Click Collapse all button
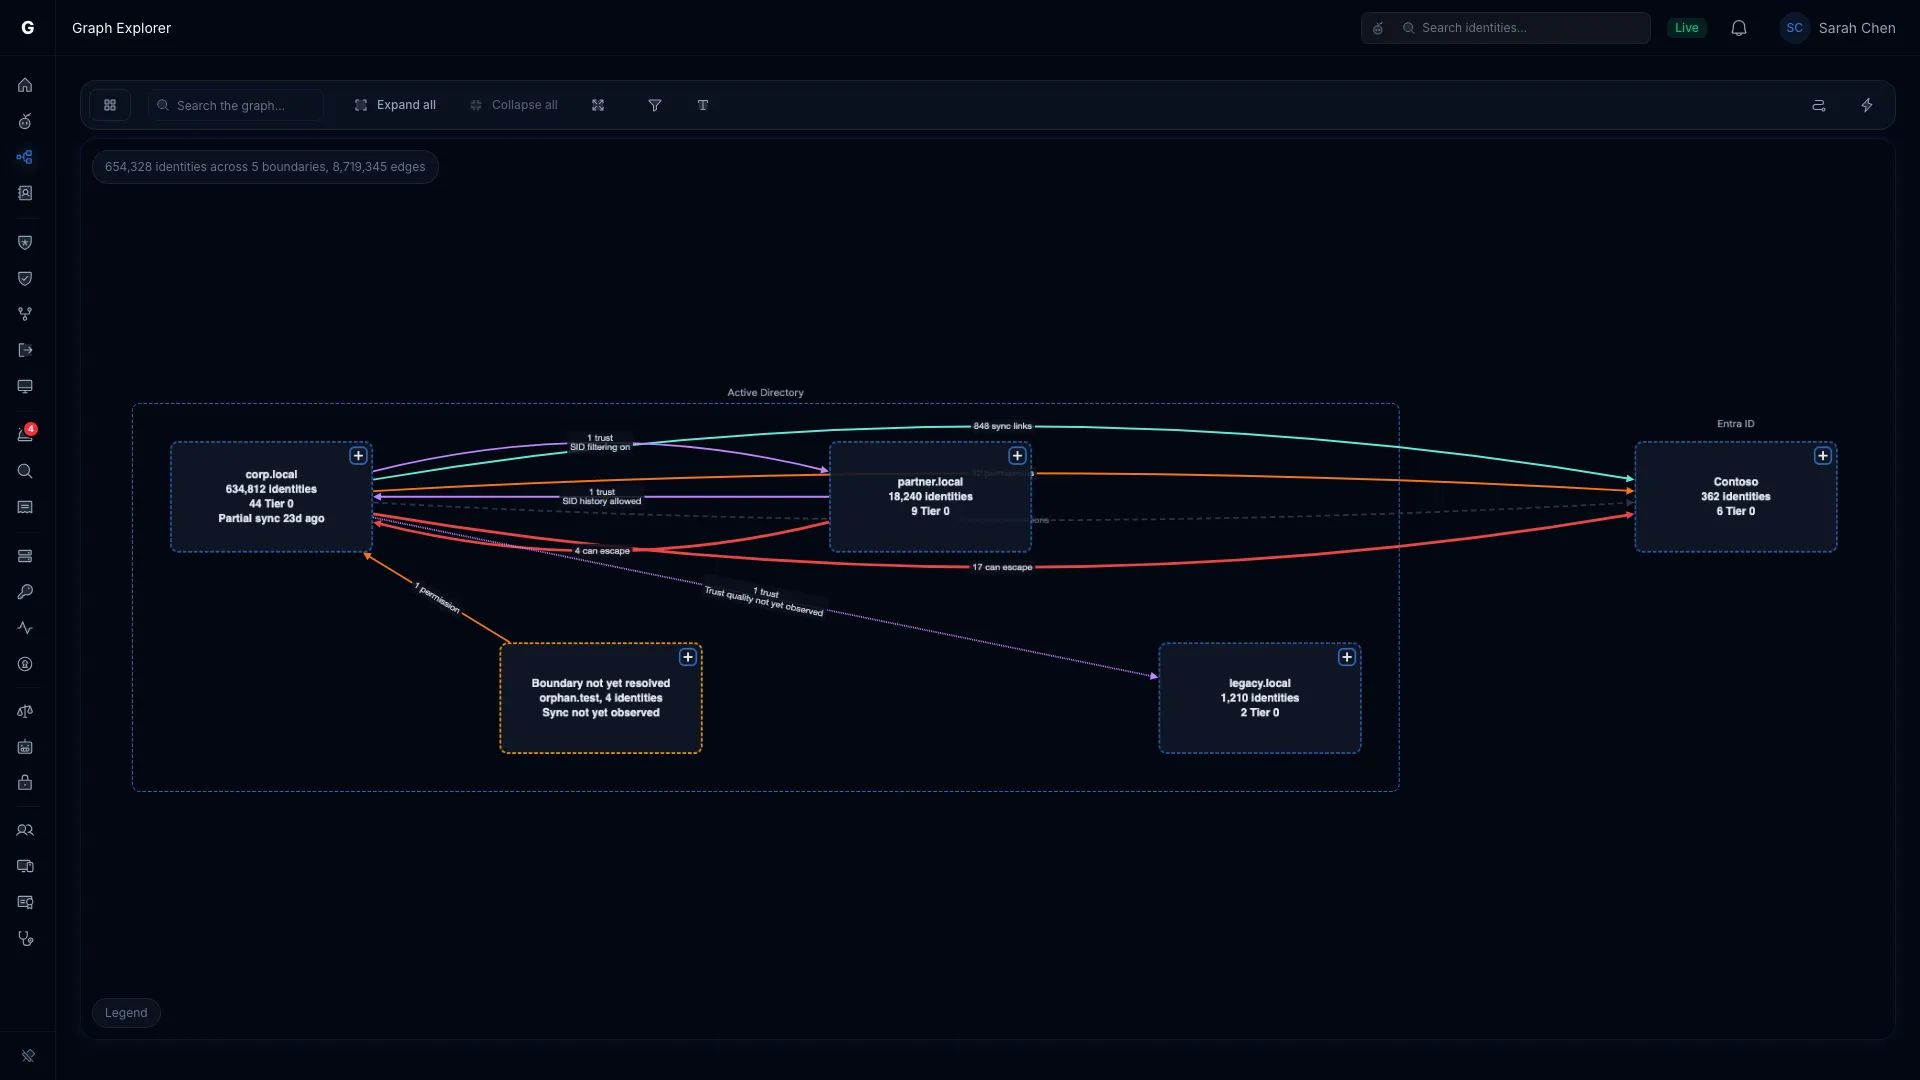This screenshot has height=1080, width=1920. tap(514, 105)
